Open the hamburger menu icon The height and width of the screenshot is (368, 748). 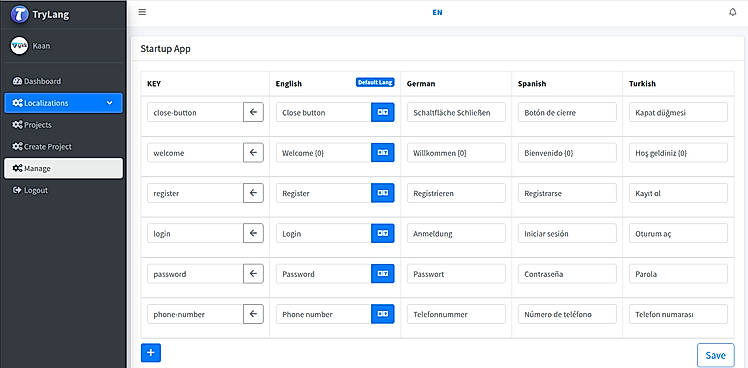point(142,12)
